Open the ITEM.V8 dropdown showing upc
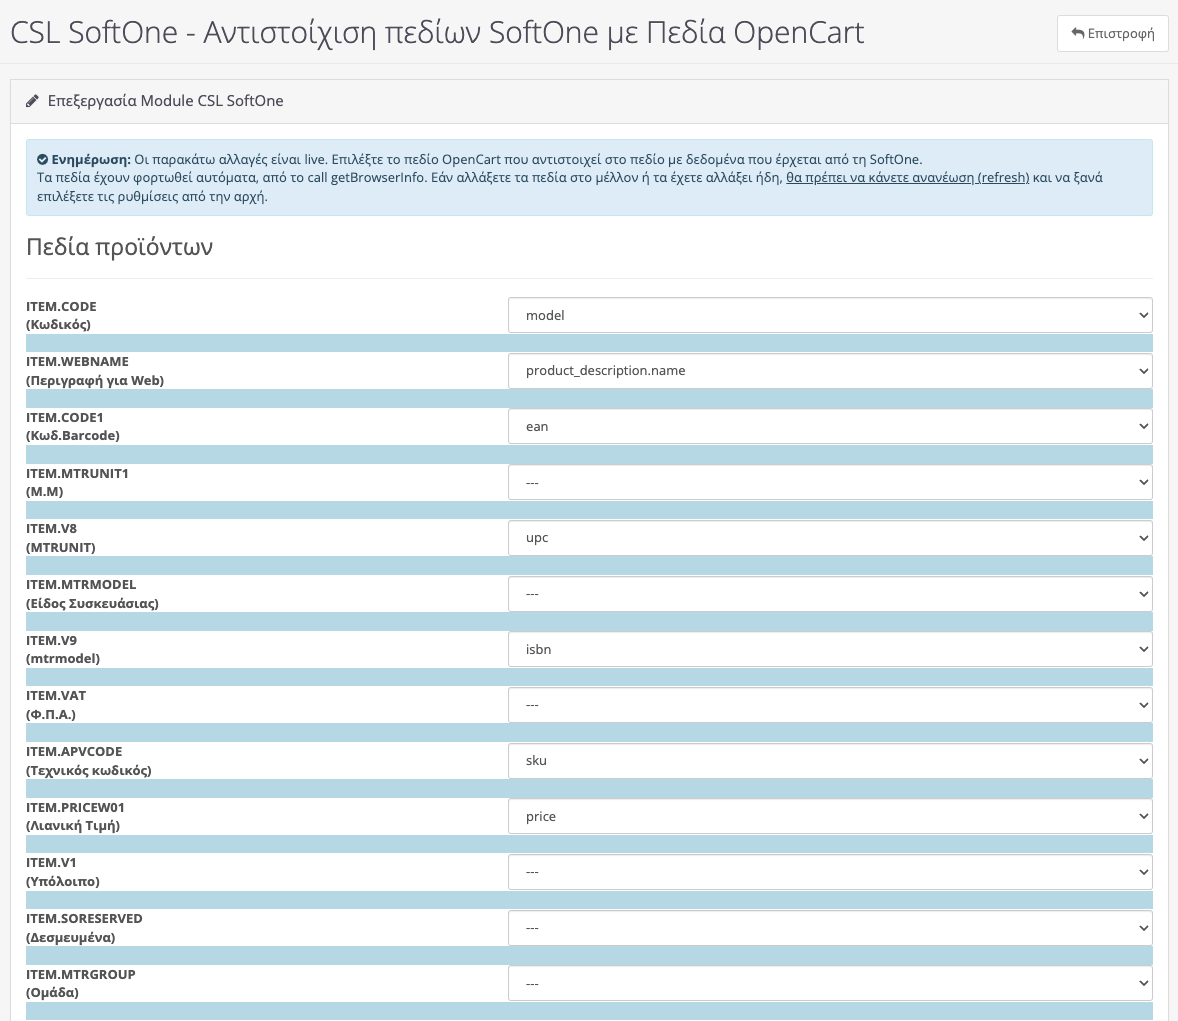Screen dimensions: 1178x1021 (830, 538)
